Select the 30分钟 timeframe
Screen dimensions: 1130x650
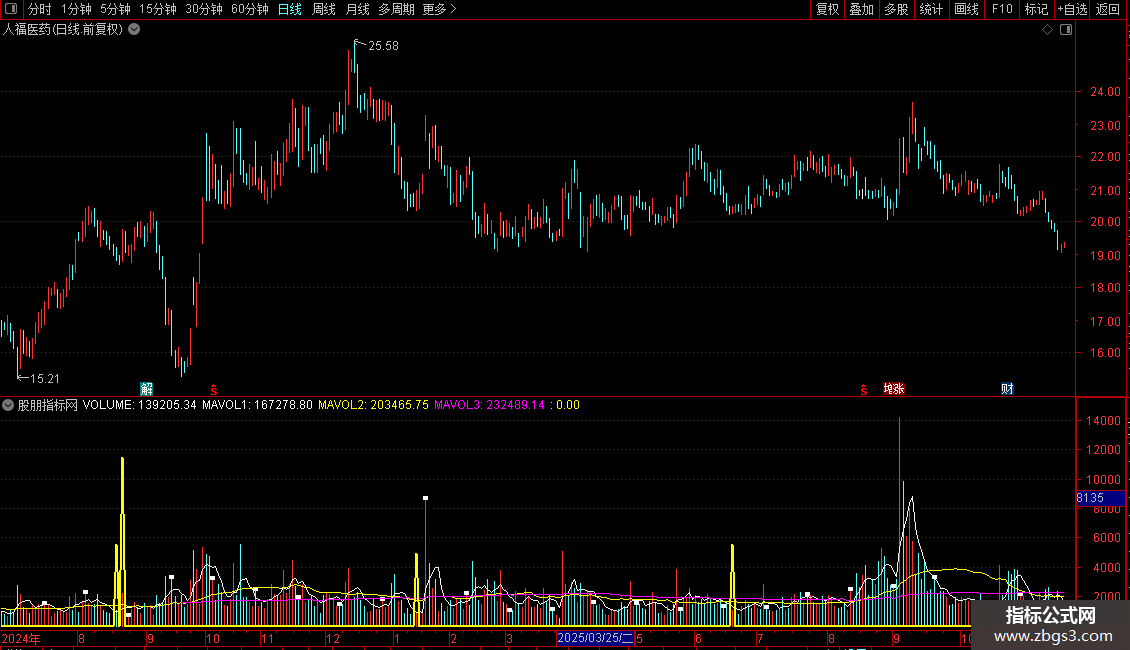point(204,9)
